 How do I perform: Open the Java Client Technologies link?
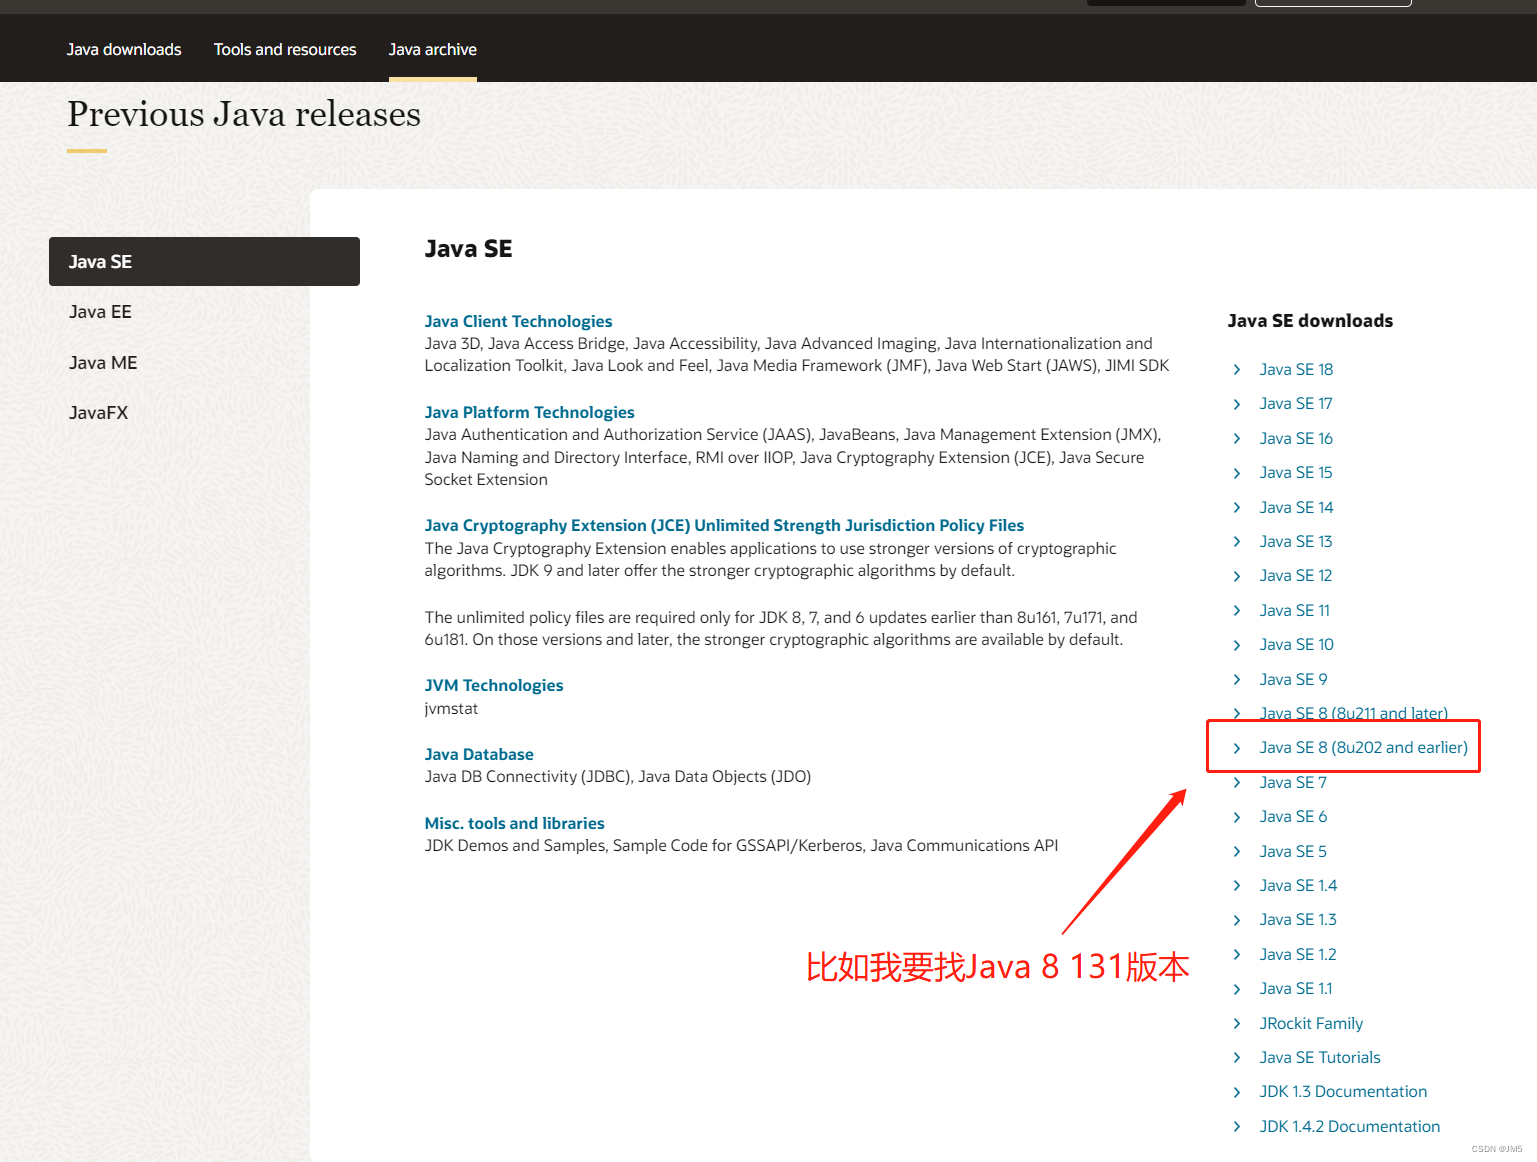click(x=518, y=321)
